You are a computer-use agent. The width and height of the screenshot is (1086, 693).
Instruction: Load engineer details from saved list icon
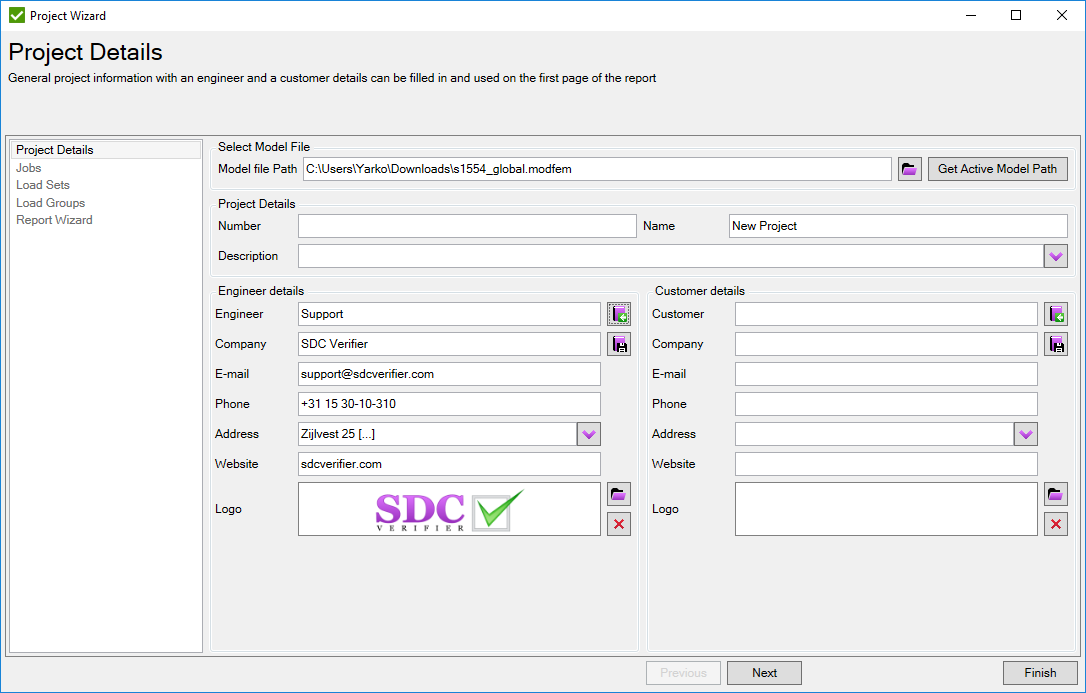(x=619, y=314)
